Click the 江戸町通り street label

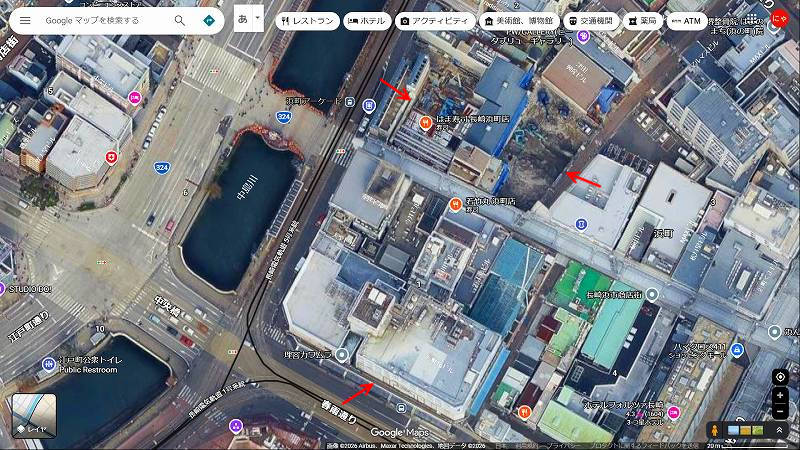click(x=29, y=326)
